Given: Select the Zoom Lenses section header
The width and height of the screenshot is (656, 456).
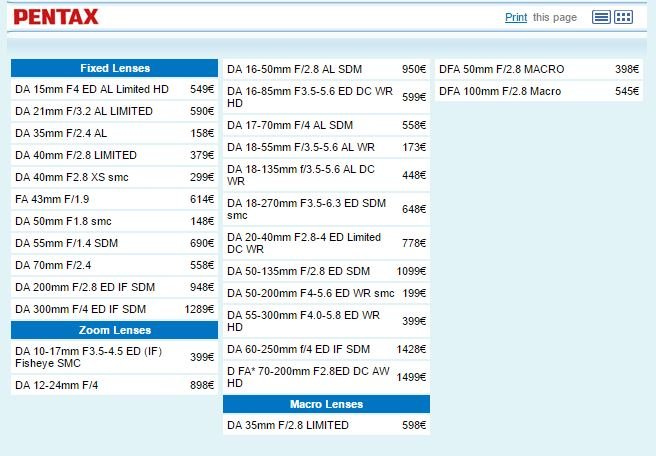Looking at the screenshot, I should [114, 330].
